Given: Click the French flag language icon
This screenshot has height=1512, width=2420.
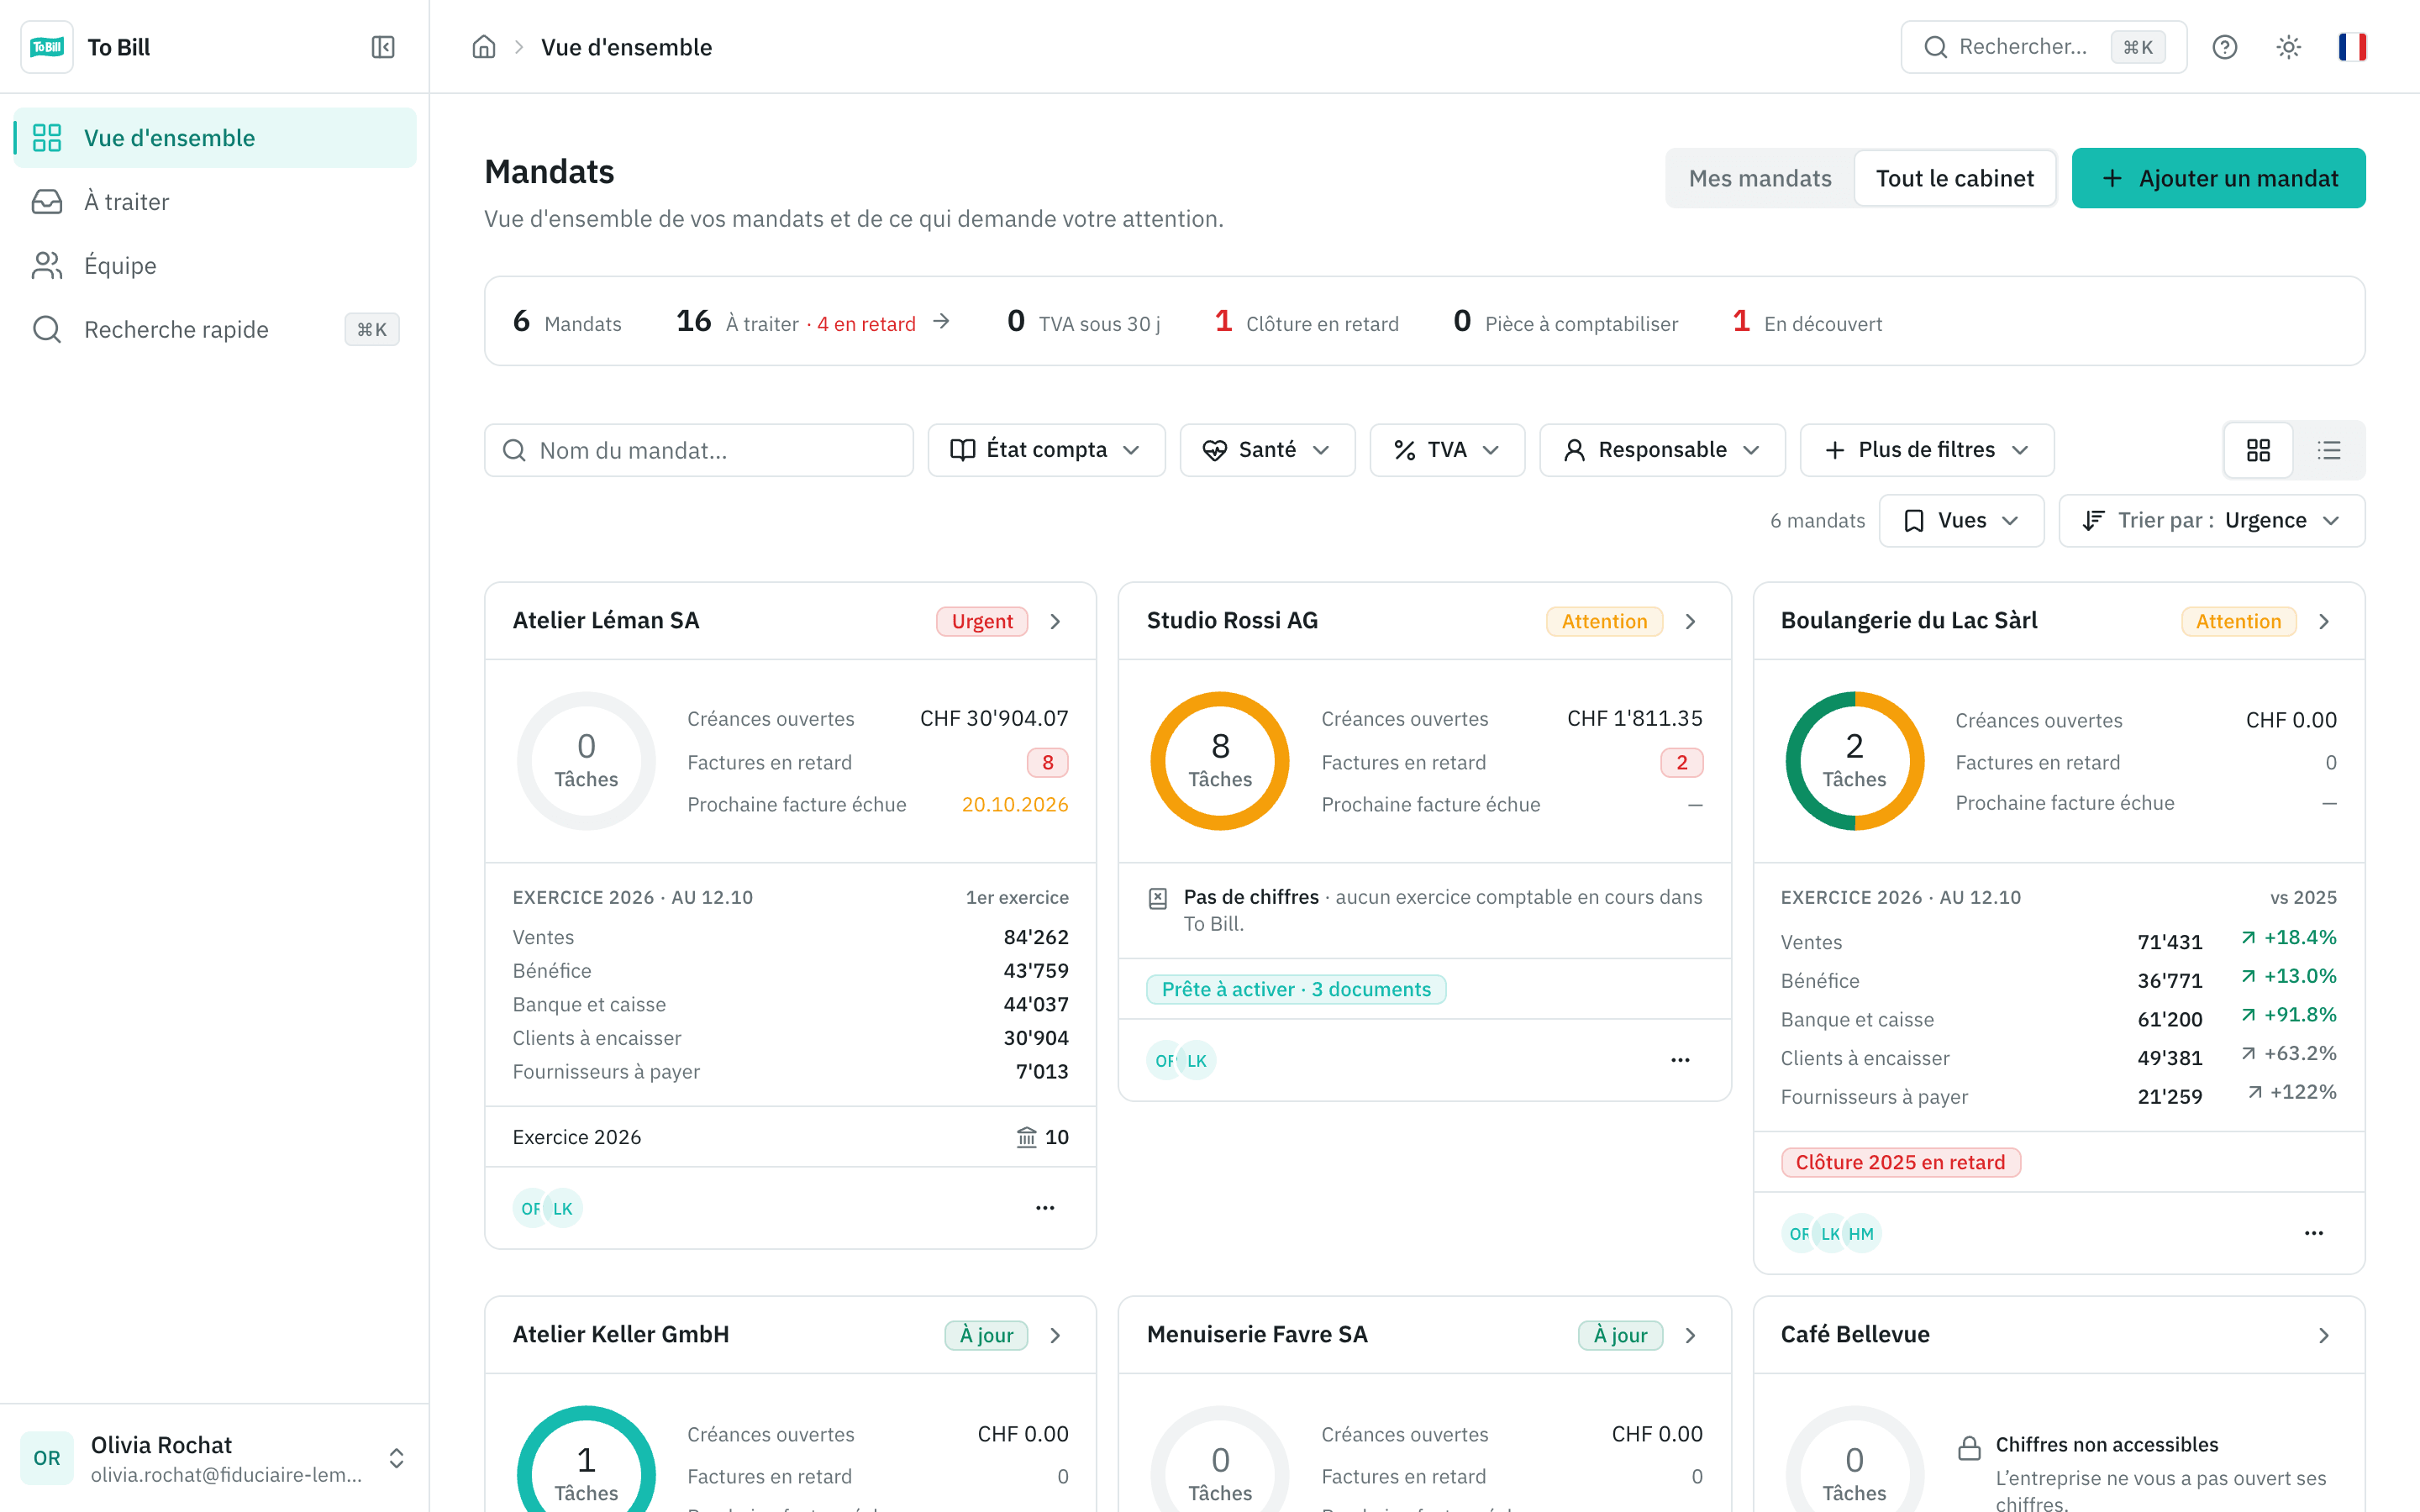Looking at the screenshot, I should pyautogui.click(x=2352, y=47).
